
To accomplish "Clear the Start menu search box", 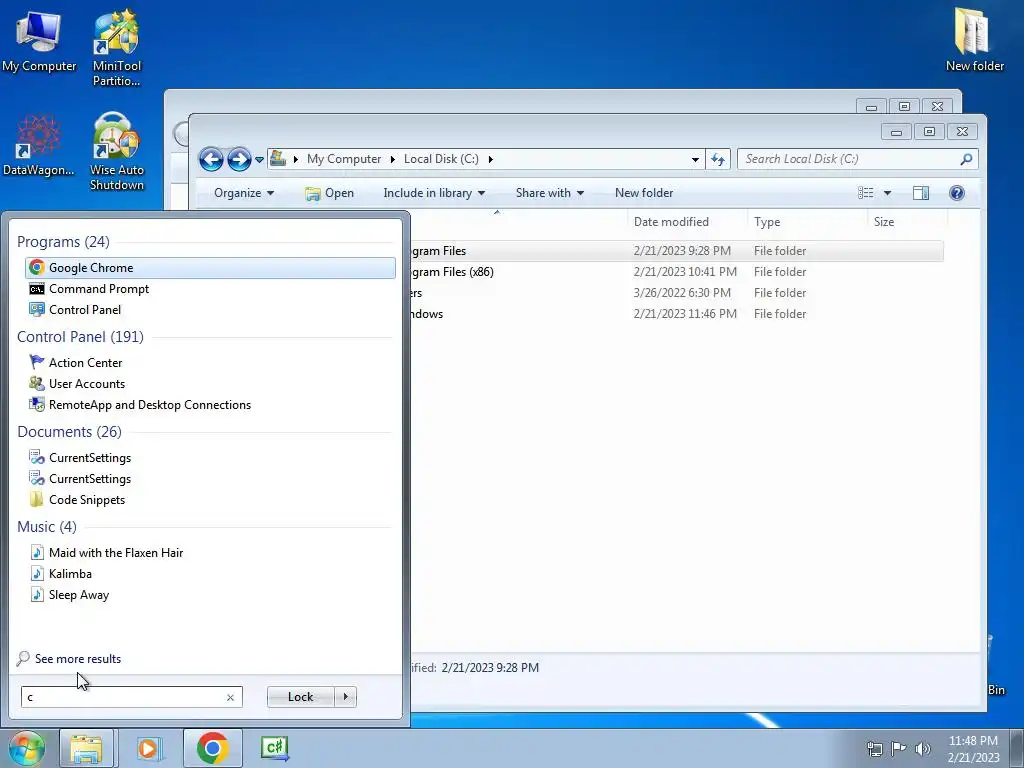I will coord(231,697).
